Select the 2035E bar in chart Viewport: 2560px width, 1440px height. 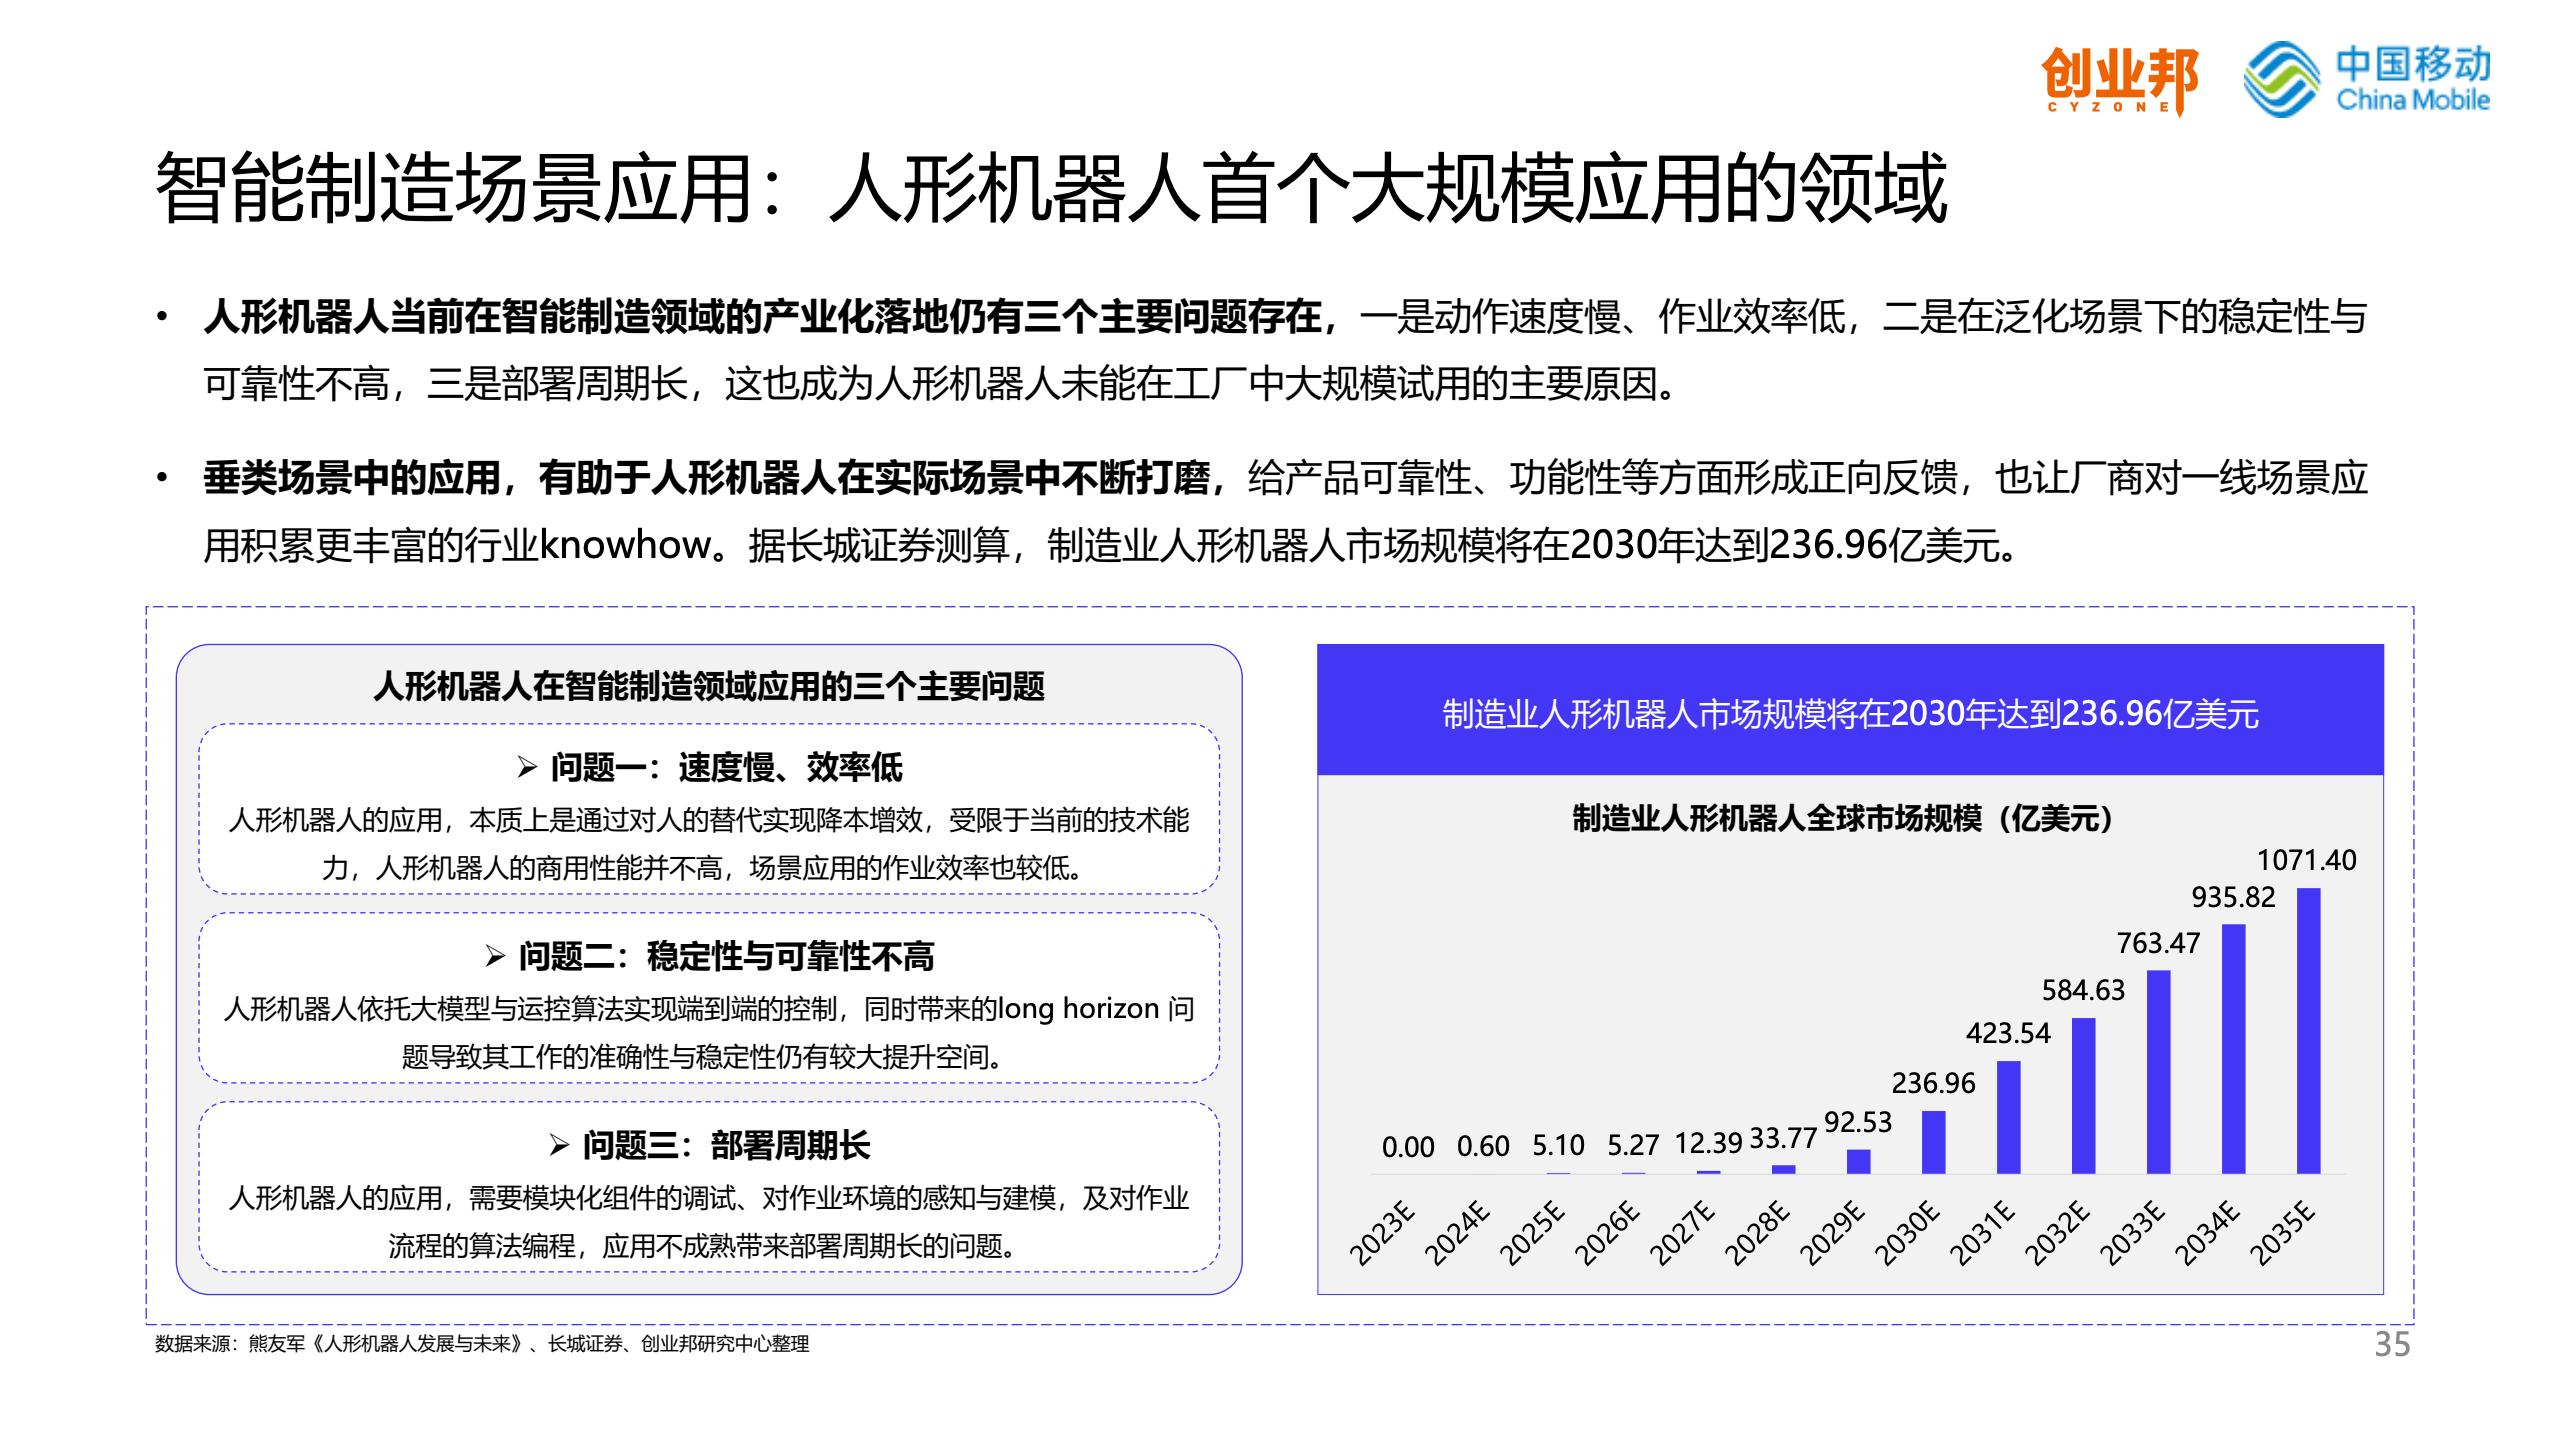(x=2308, y=1030)
